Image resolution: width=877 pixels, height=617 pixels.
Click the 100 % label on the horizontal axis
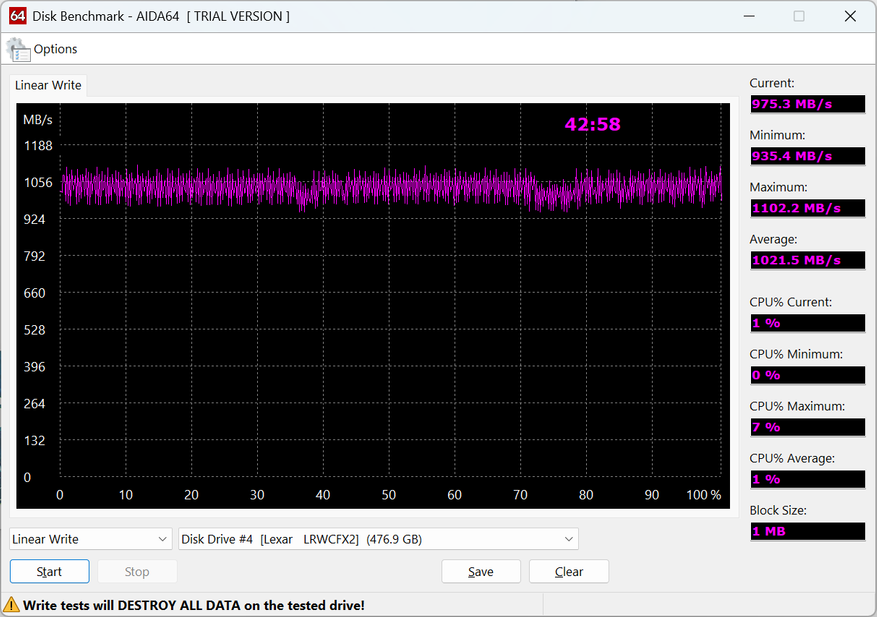(704, 494)
